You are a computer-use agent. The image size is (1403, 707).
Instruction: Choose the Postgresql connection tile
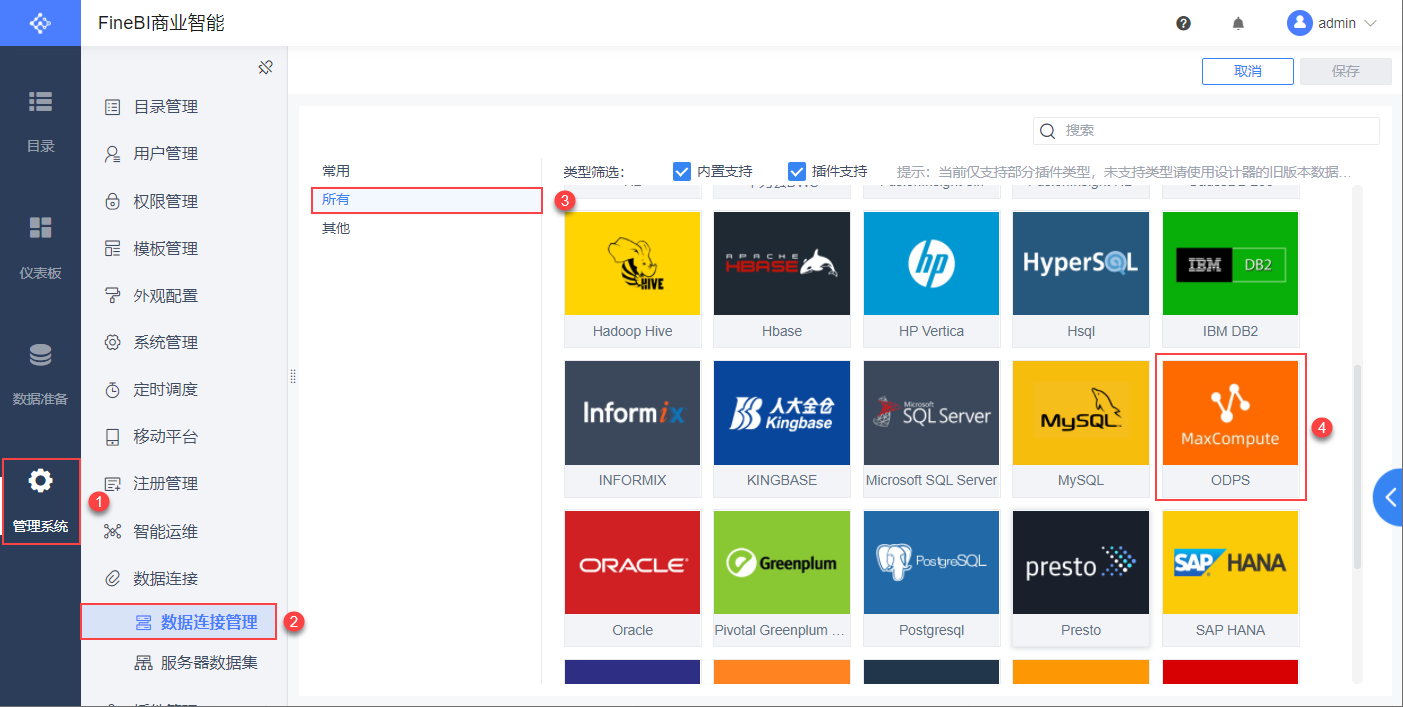tap(931, 578)
